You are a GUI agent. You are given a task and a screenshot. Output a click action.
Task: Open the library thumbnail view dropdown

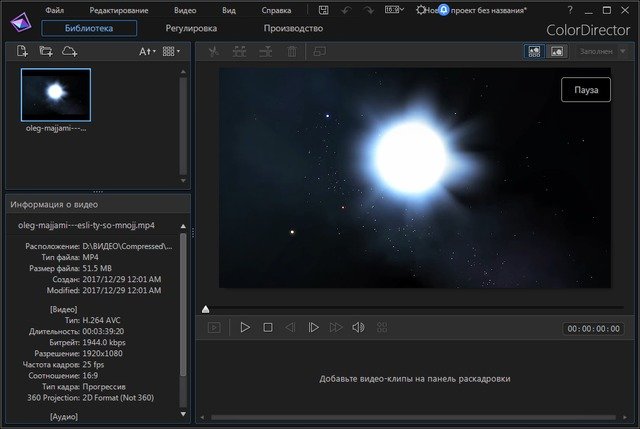[171, 50]
